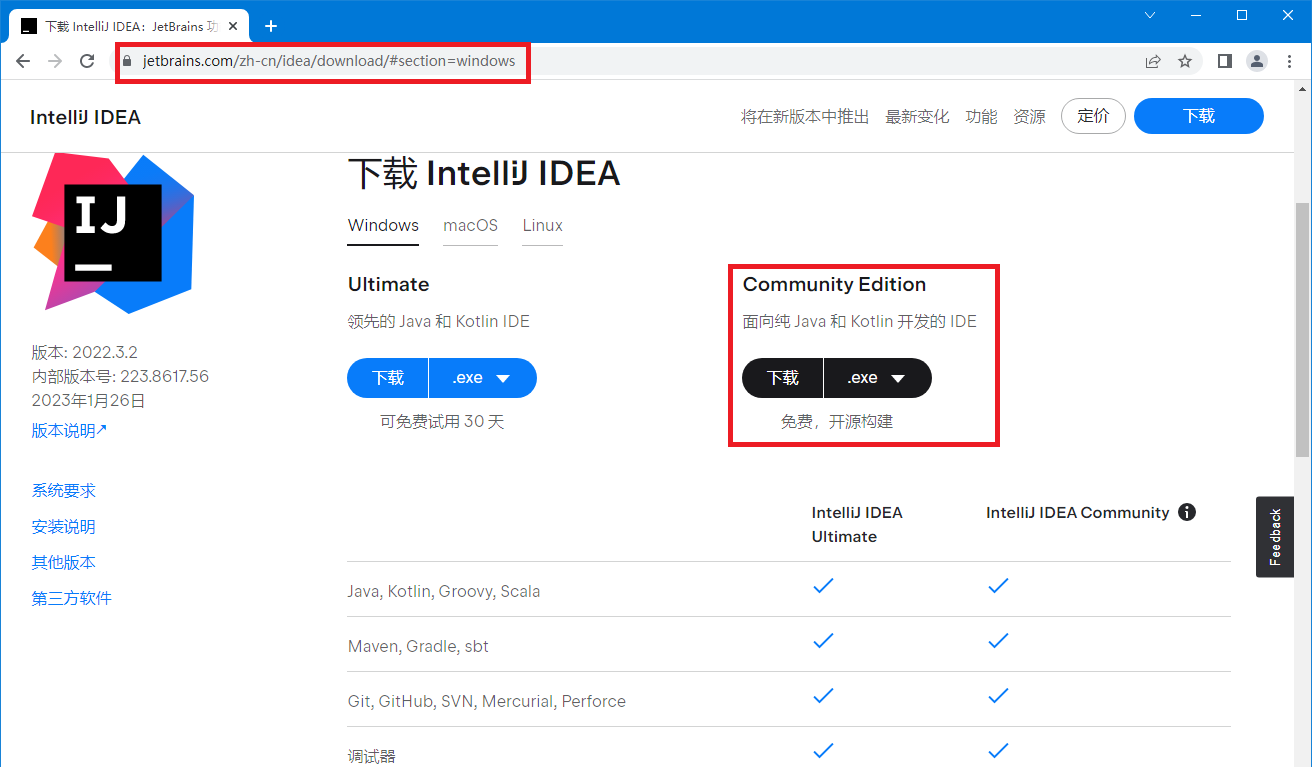Bookmark this page with the star icon
The width and height of the screenshot is (1312, 767).
click(x=1185, y=61)
